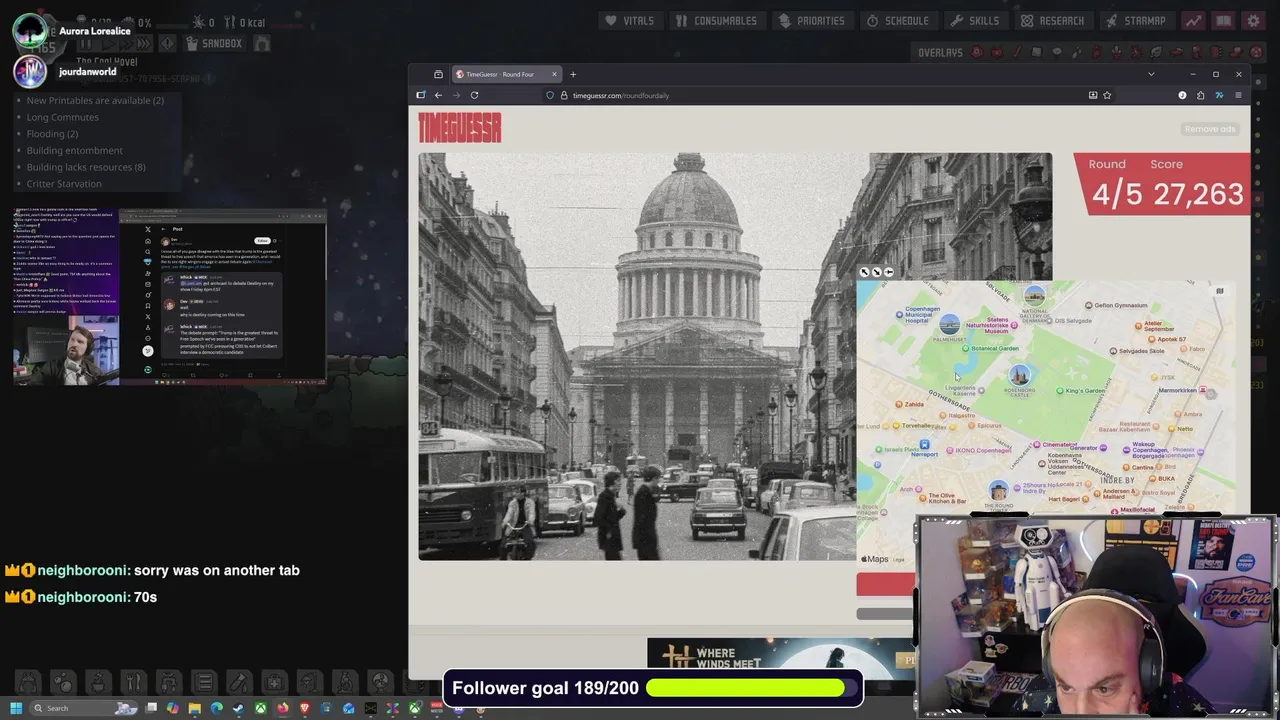Image resolution: width=1280 pixels, height=720 pixels.
Task: Click browser tab TimeGuessr - Round Four
Action: (506, 74)
